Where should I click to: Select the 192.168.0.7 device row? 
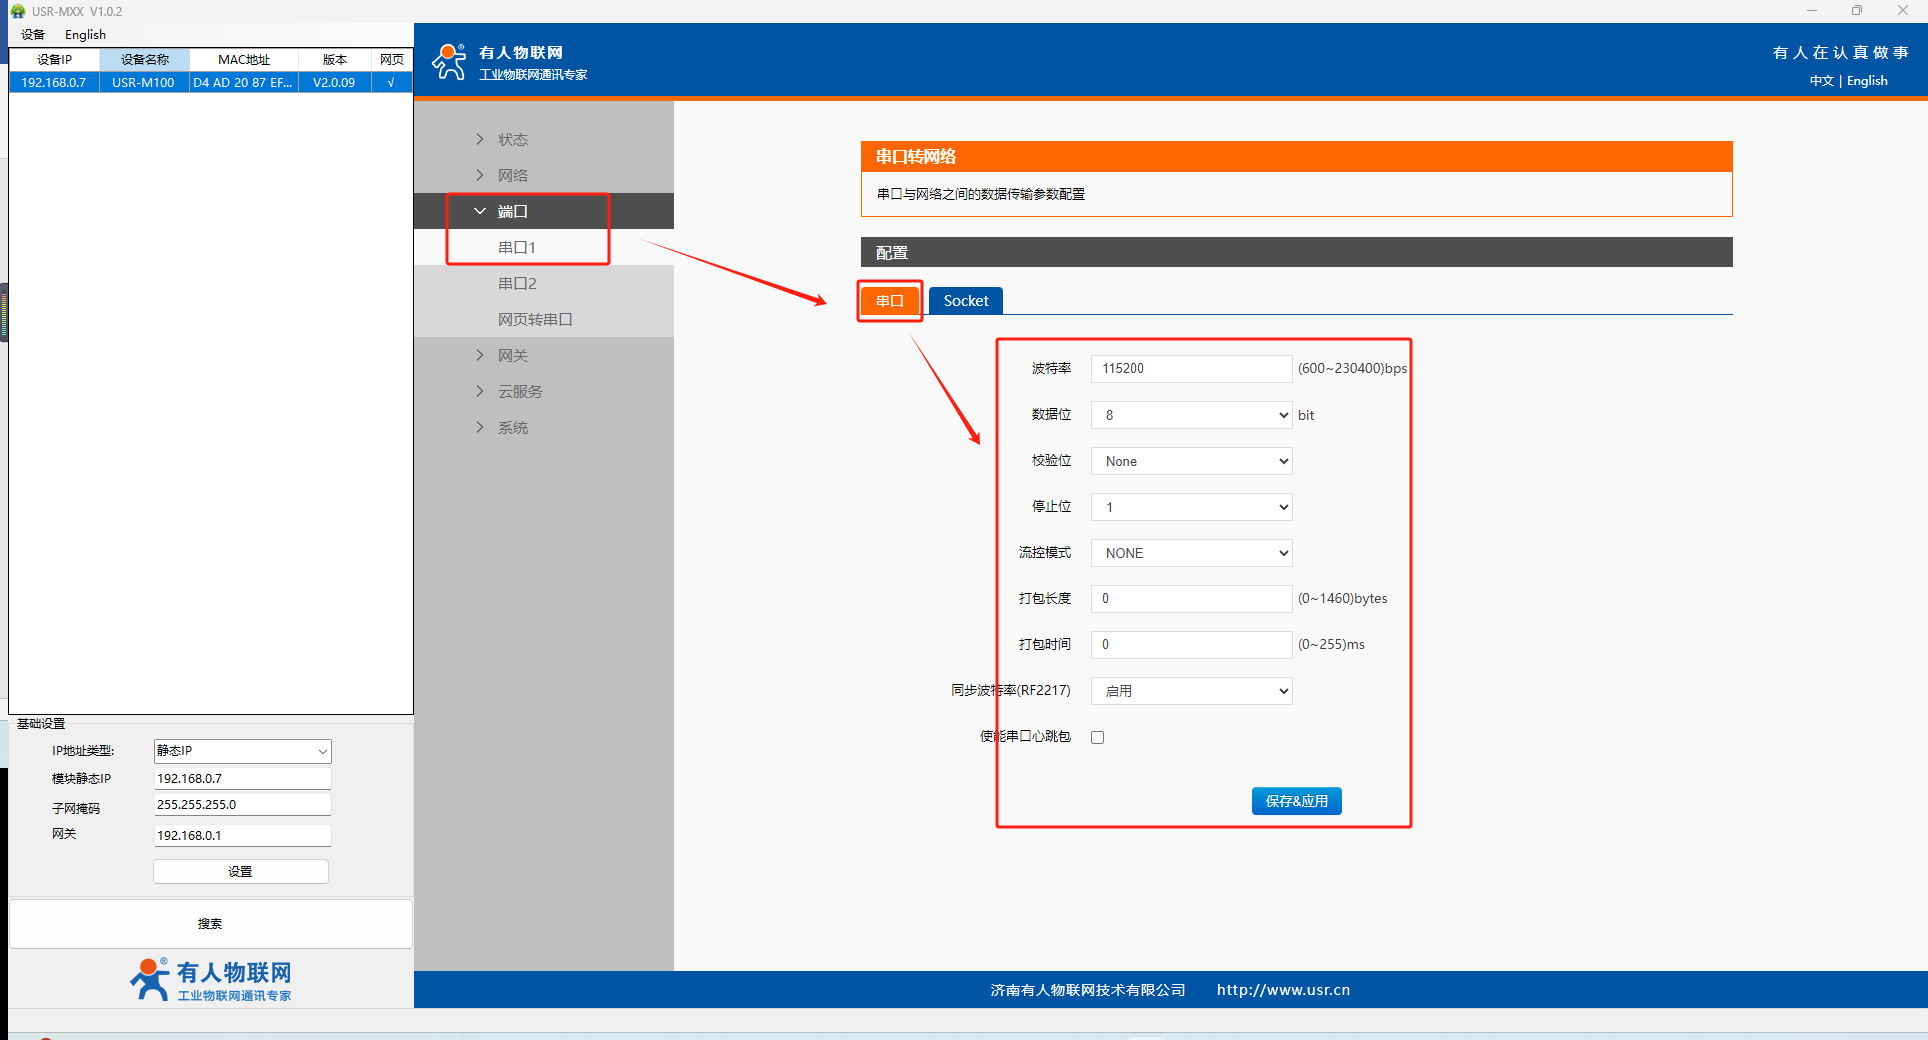(x=54, y=82)
